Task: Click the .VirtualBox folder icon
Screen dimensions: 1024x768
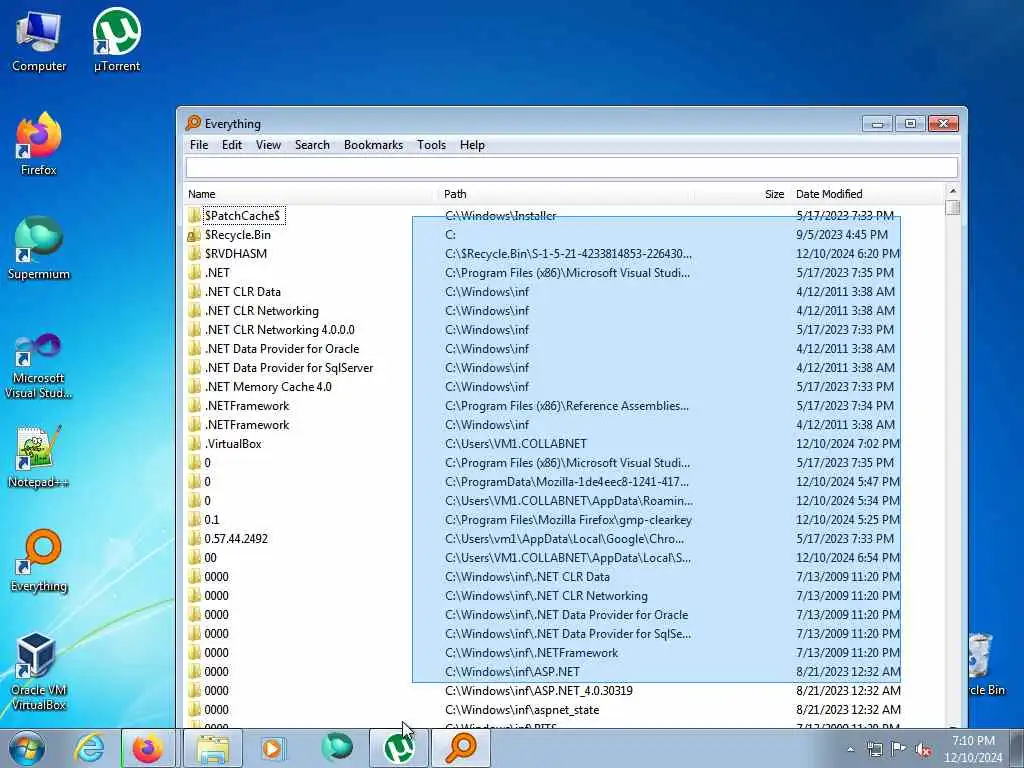Action: click(194, 443)
